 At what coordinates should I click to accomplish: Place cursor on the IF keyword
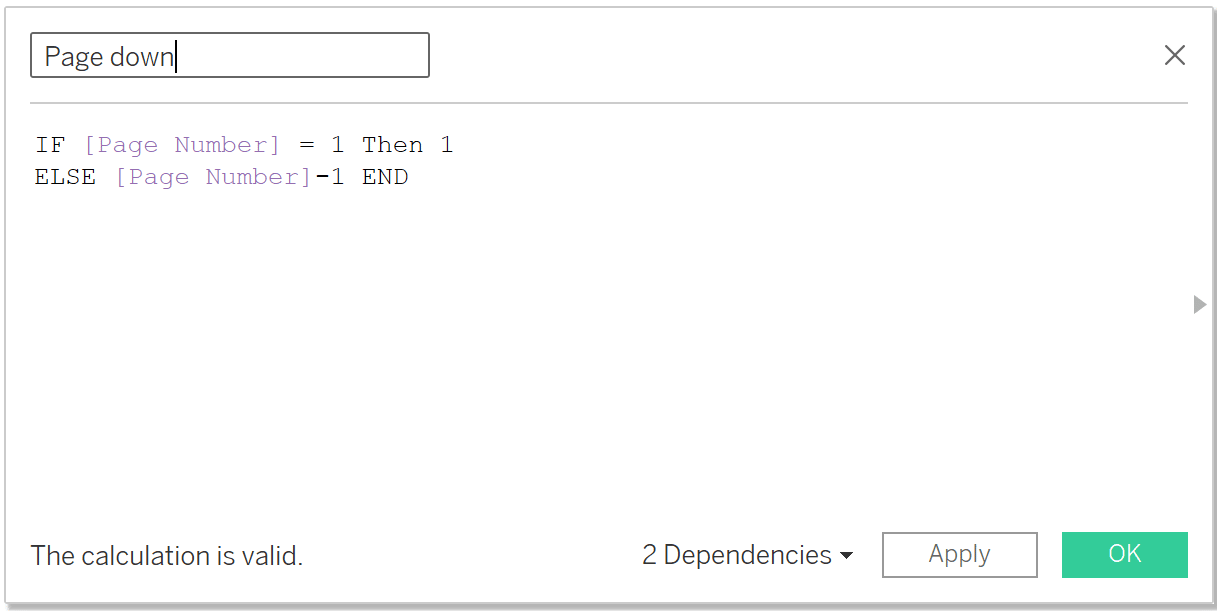click(50, 145)
